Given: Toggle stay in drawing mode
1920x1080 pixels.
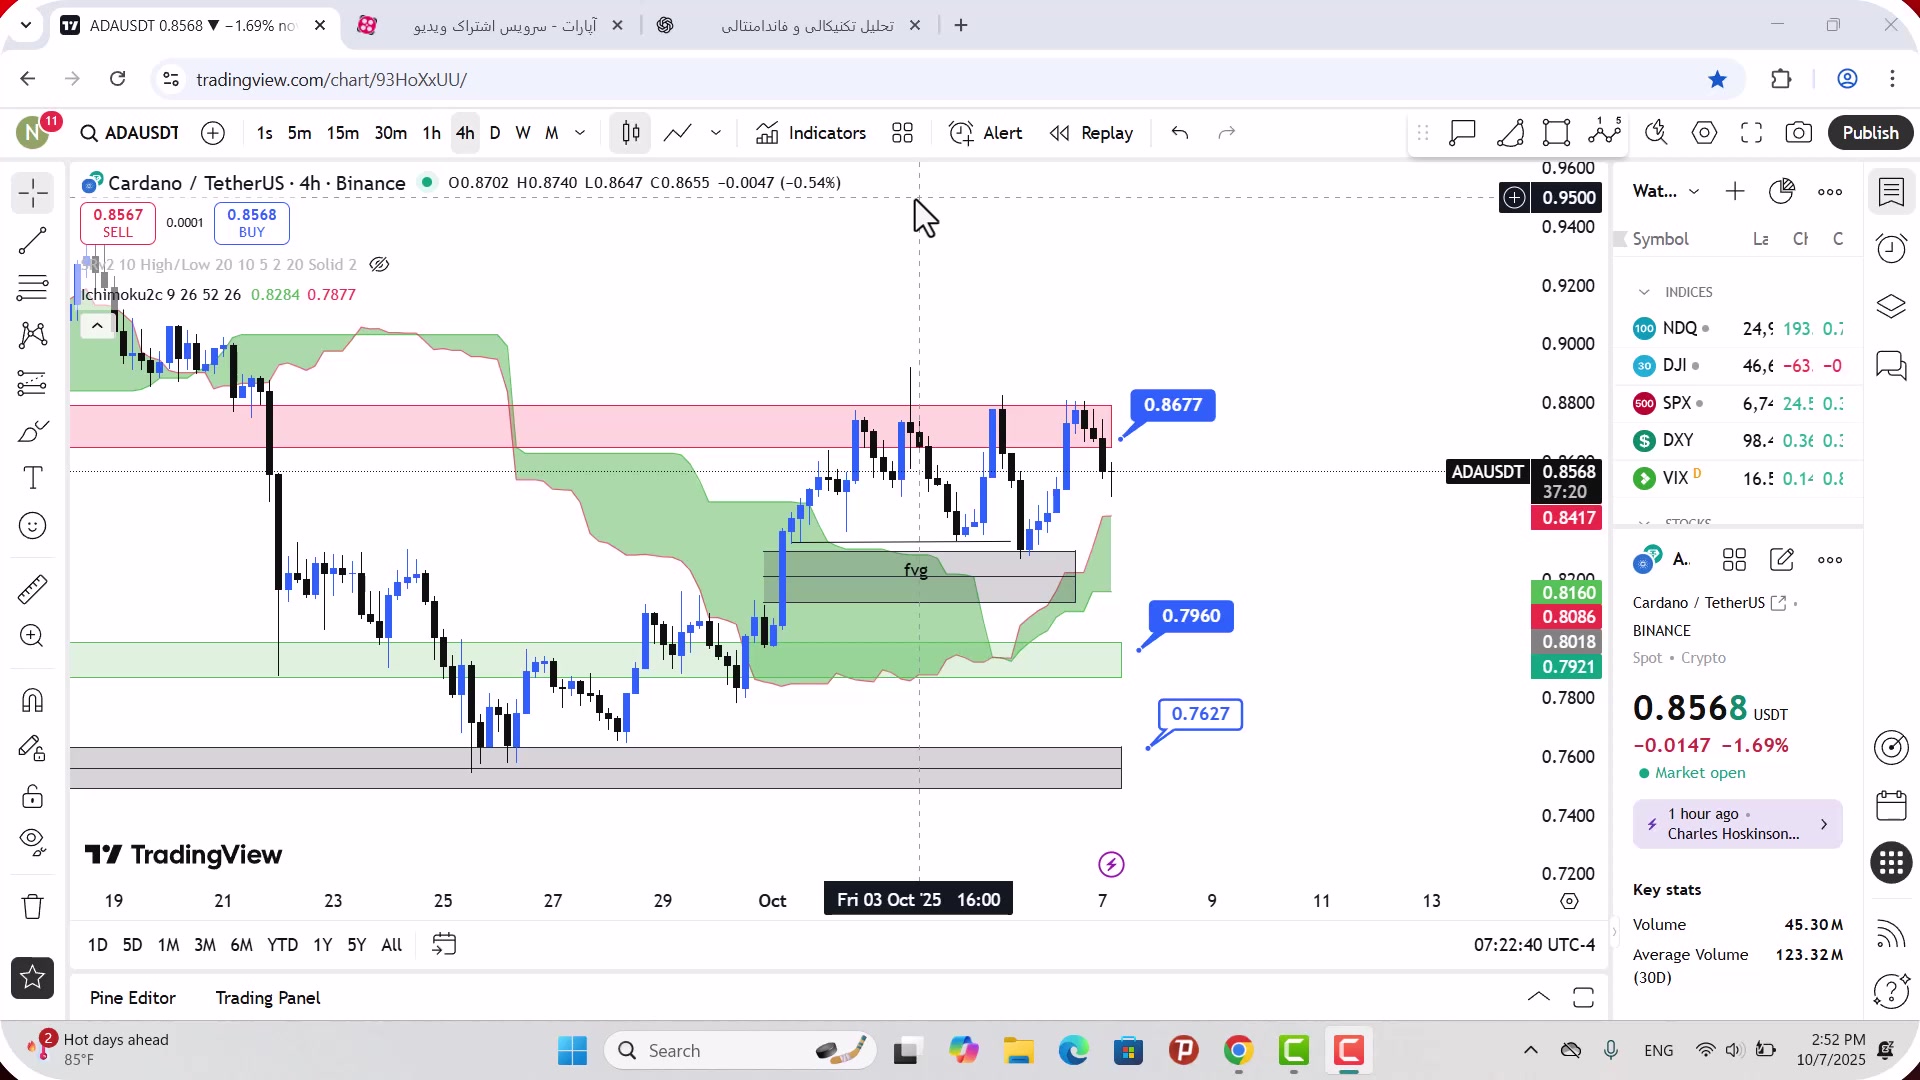Looking at the screenshot, I should (x=33, y=748).
